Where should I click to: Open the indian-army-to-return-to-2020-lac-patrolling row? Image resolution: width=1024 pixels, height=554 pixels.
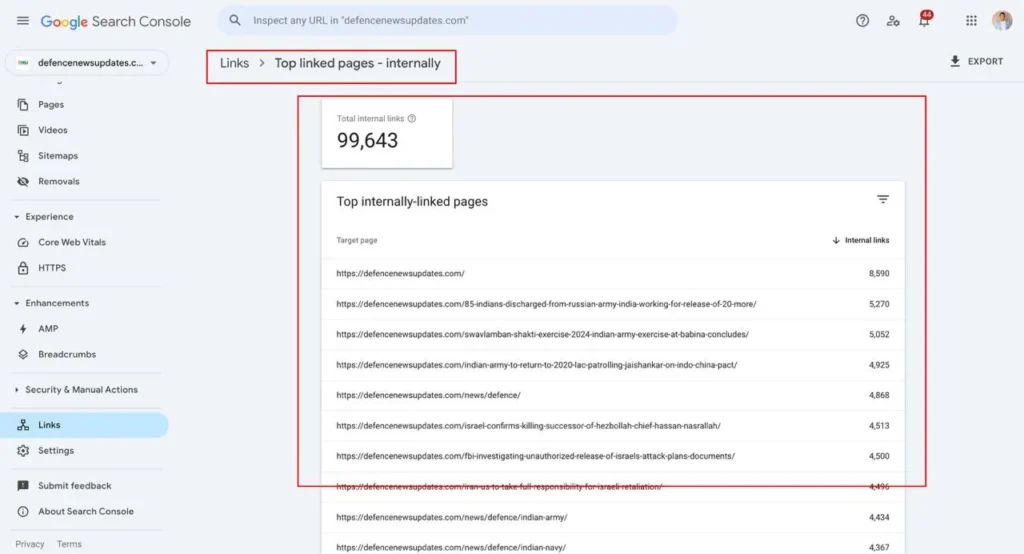[x=613, y=365]
